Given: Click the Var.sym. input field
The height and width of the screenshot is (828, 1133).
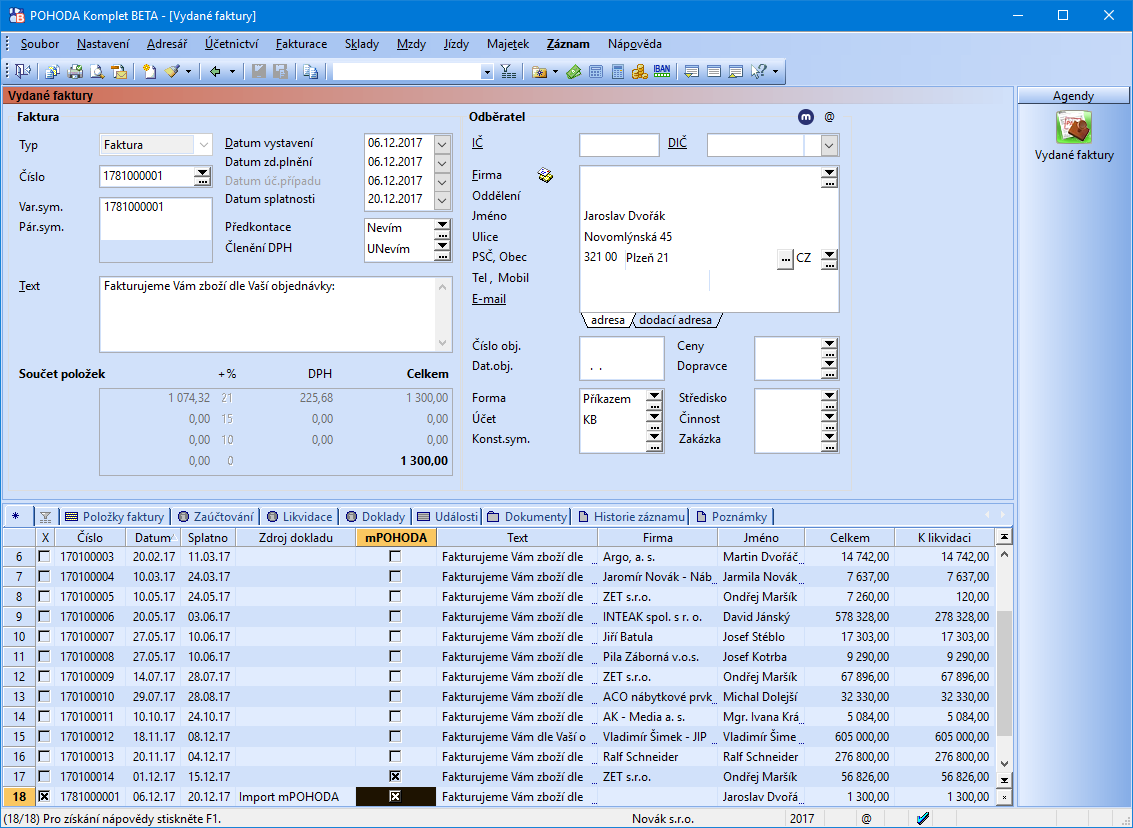Looking at the screenshot, I should pyautogui.click(x=156, y=207).
